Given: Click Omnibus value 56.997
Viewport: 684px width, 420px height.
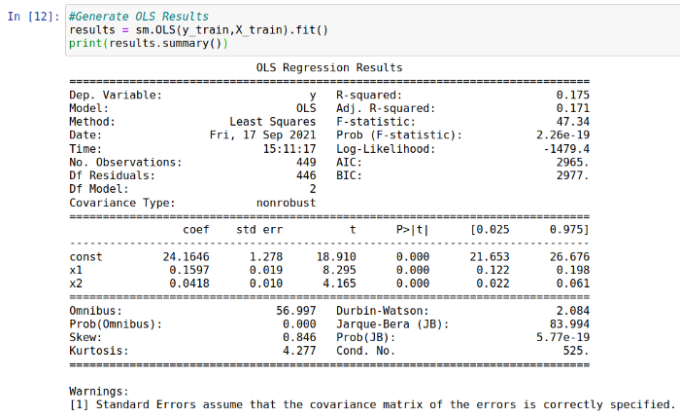Looking at the screenshot, I should 296,311.
